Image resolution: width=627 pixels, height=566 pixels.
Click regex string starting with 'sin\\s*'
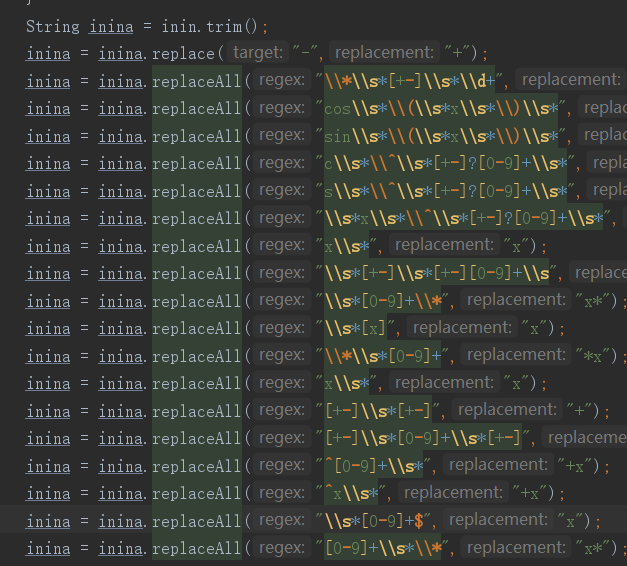441,136
